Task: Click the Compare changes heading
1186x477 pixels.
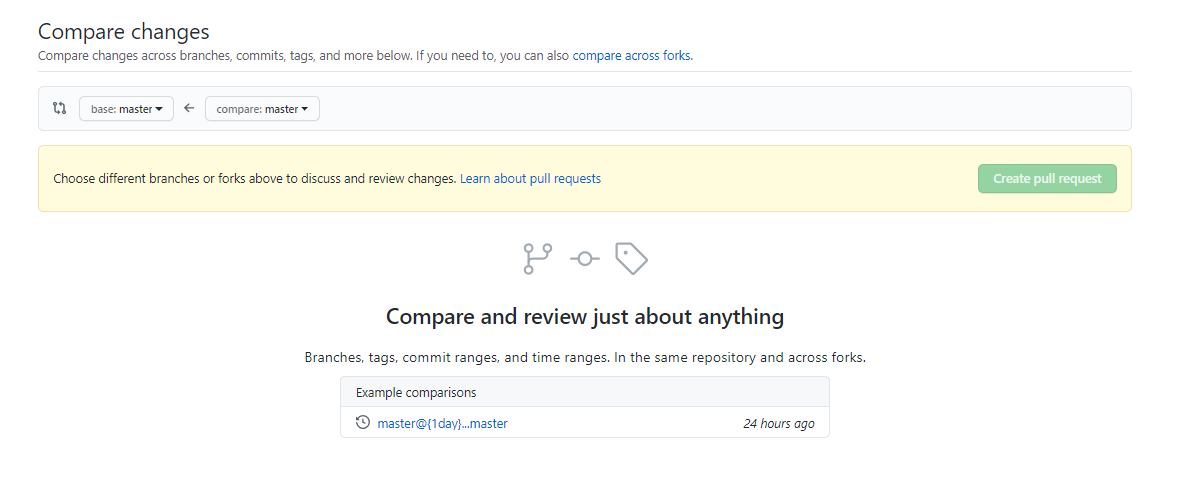Action: click(123, 32)
